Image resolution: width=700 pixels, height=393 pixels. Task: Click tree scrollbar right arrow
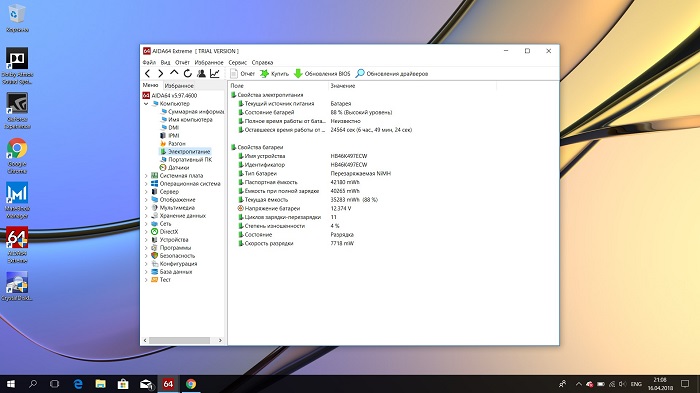220,341
